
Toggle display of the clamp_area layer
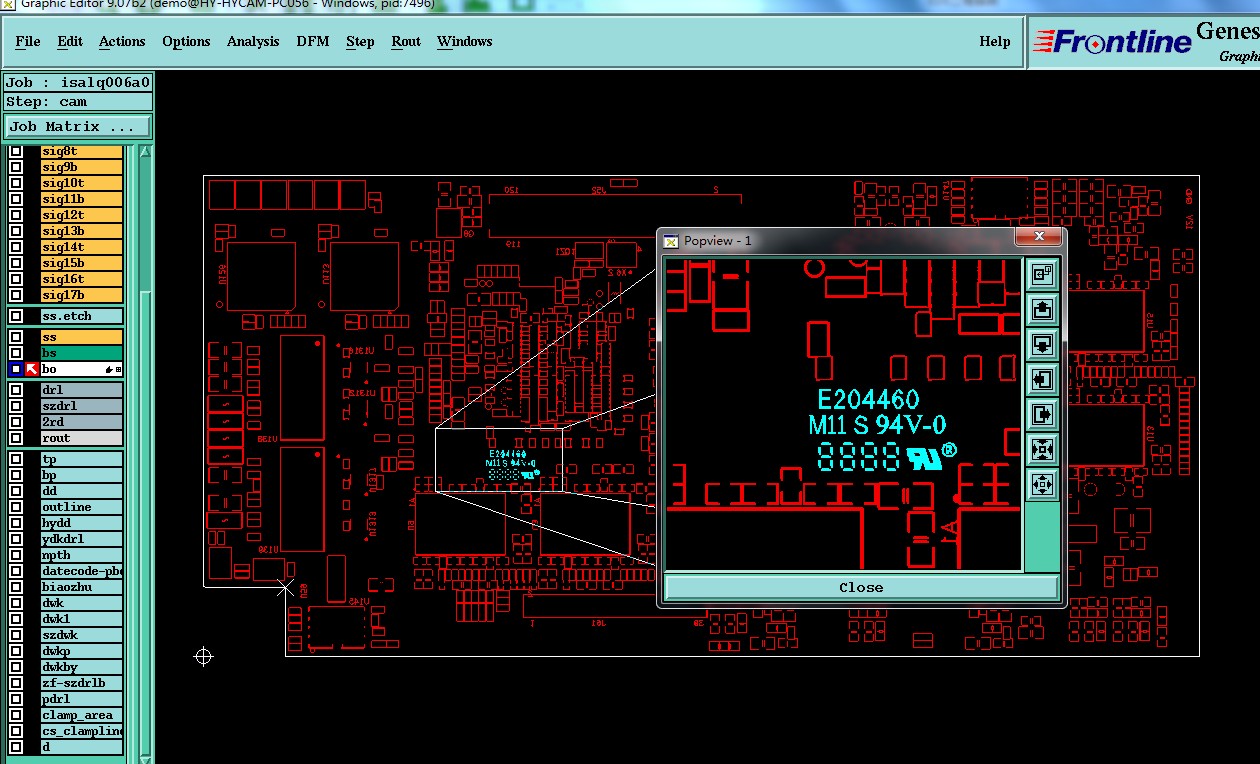click(x=16, y=715)
